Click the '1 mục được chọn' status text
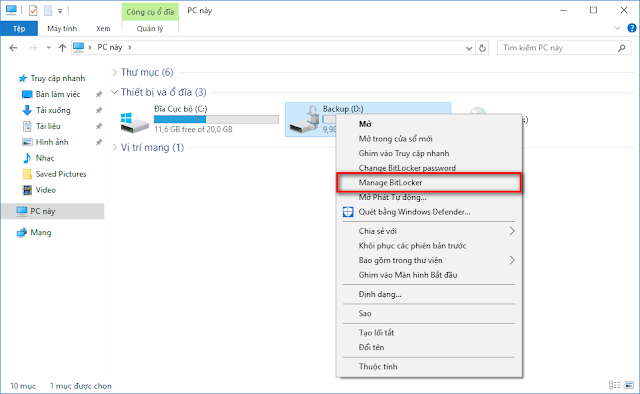Image resolution: width=640 pixels, height=394 pixels. [81, 386]
